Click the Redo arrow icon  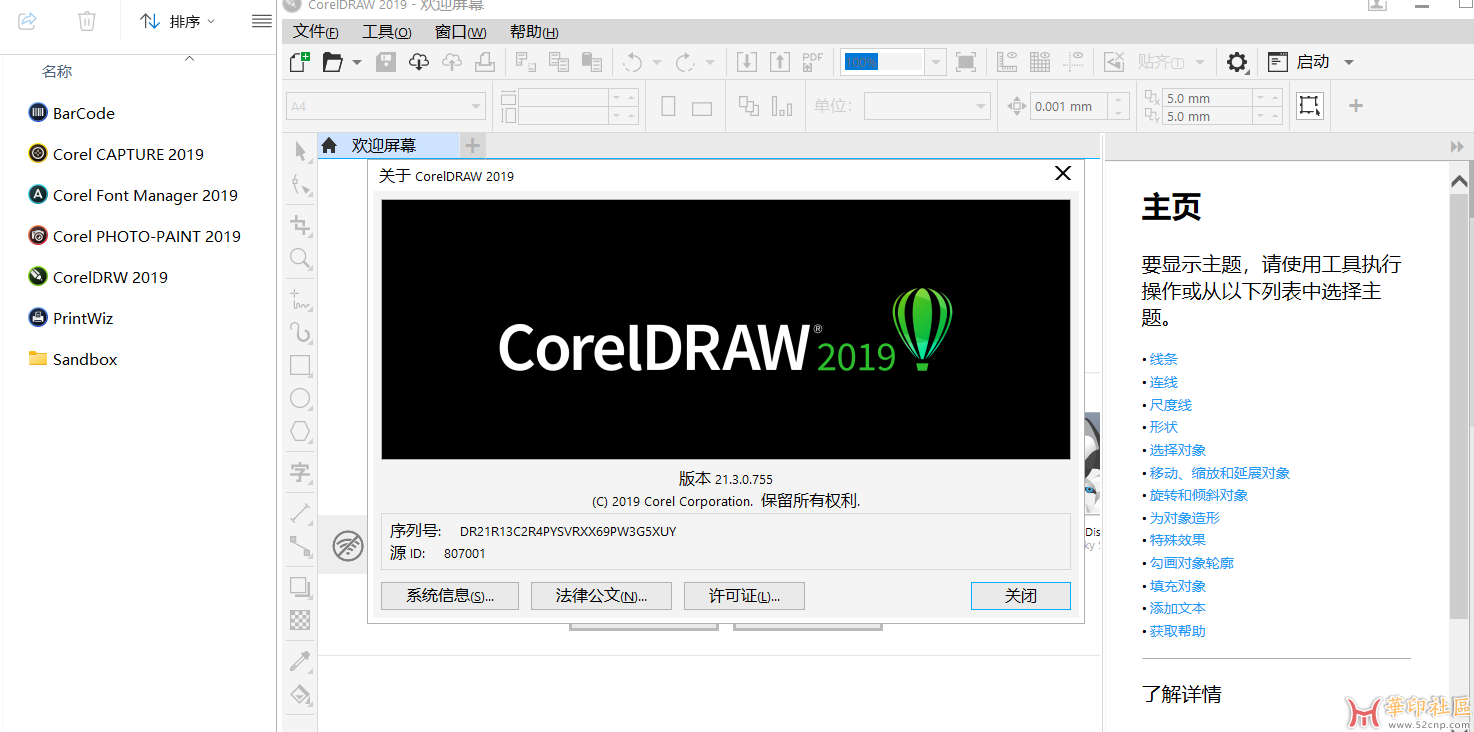pyautogui.click(x=685, y=62)
